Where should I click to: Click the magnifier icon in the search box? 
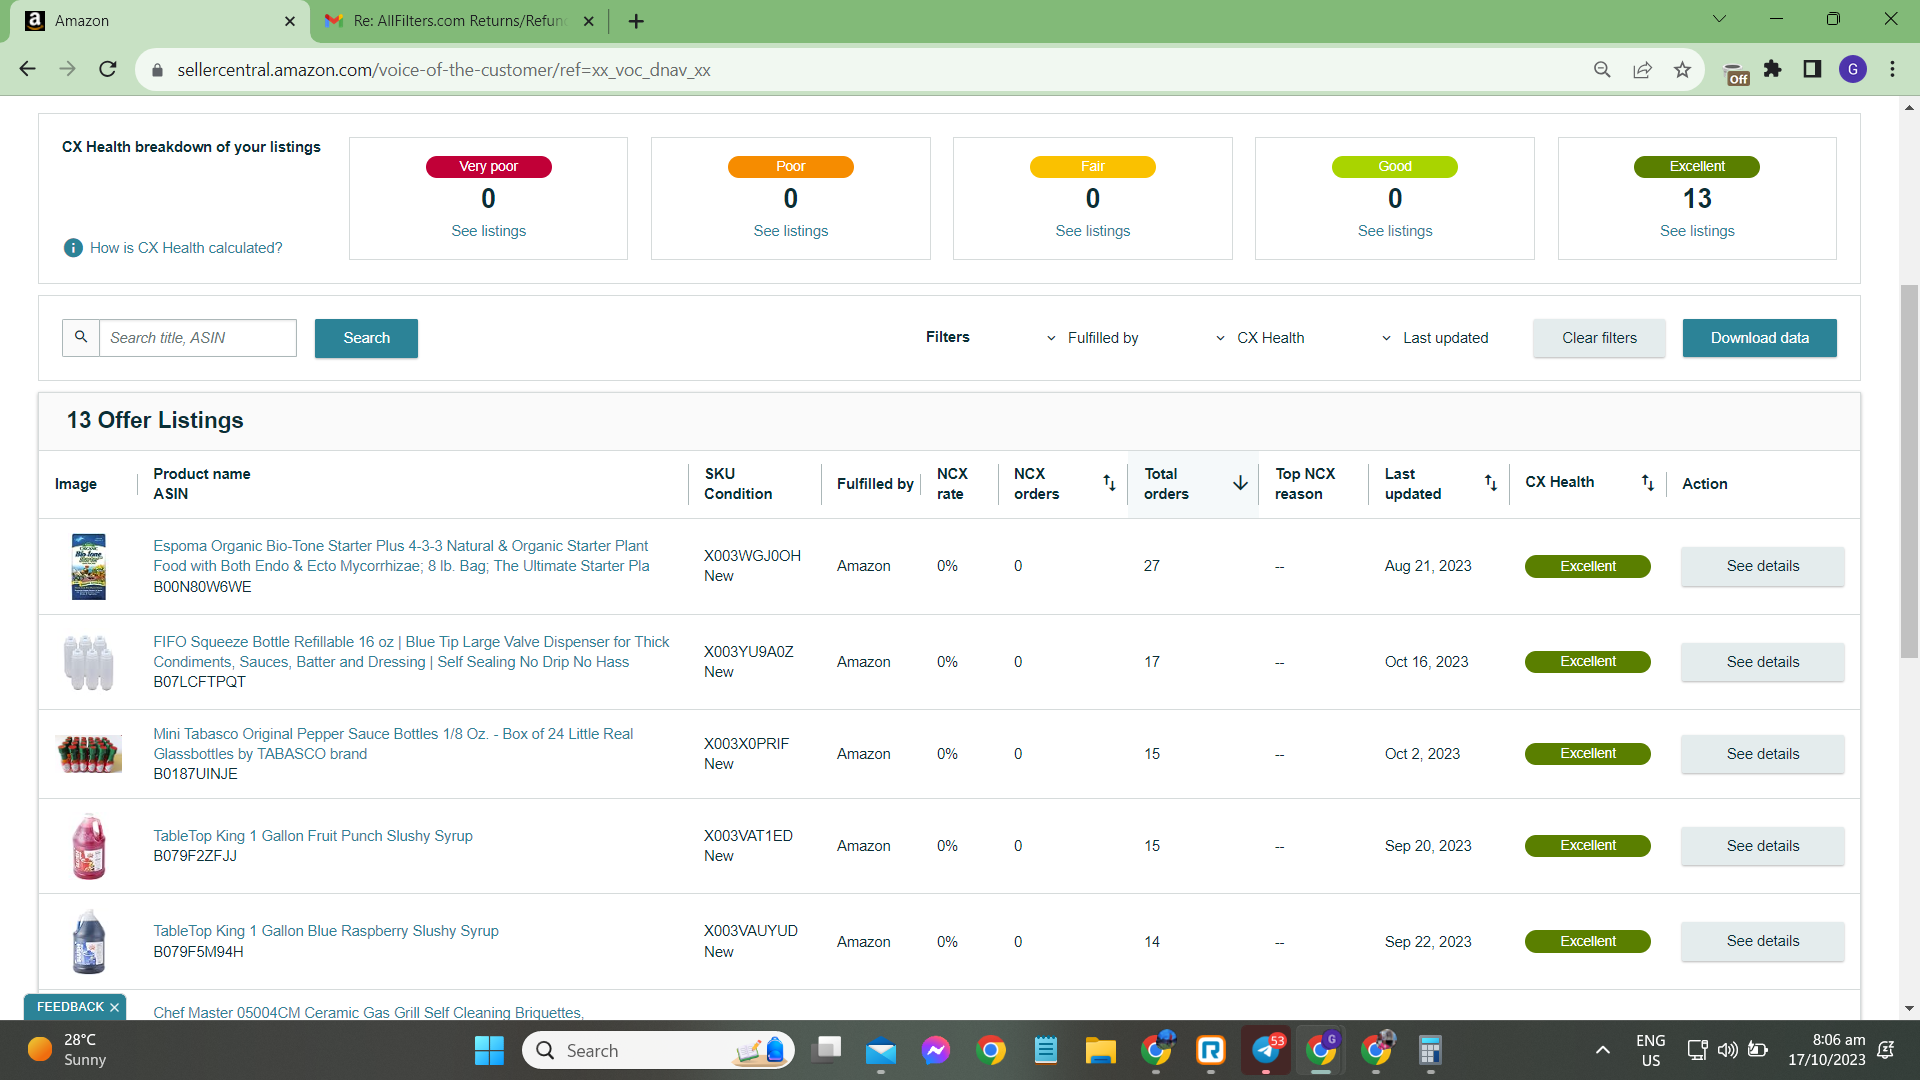click(81, 338)
